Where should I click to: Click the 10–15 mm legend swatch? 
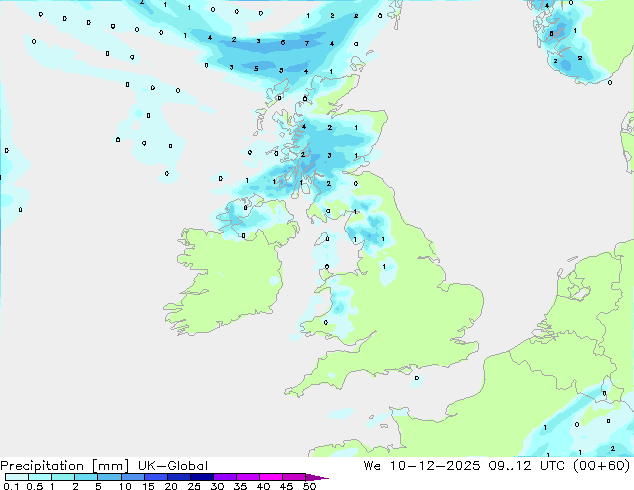pyautogui.click(x=132, y=477)
